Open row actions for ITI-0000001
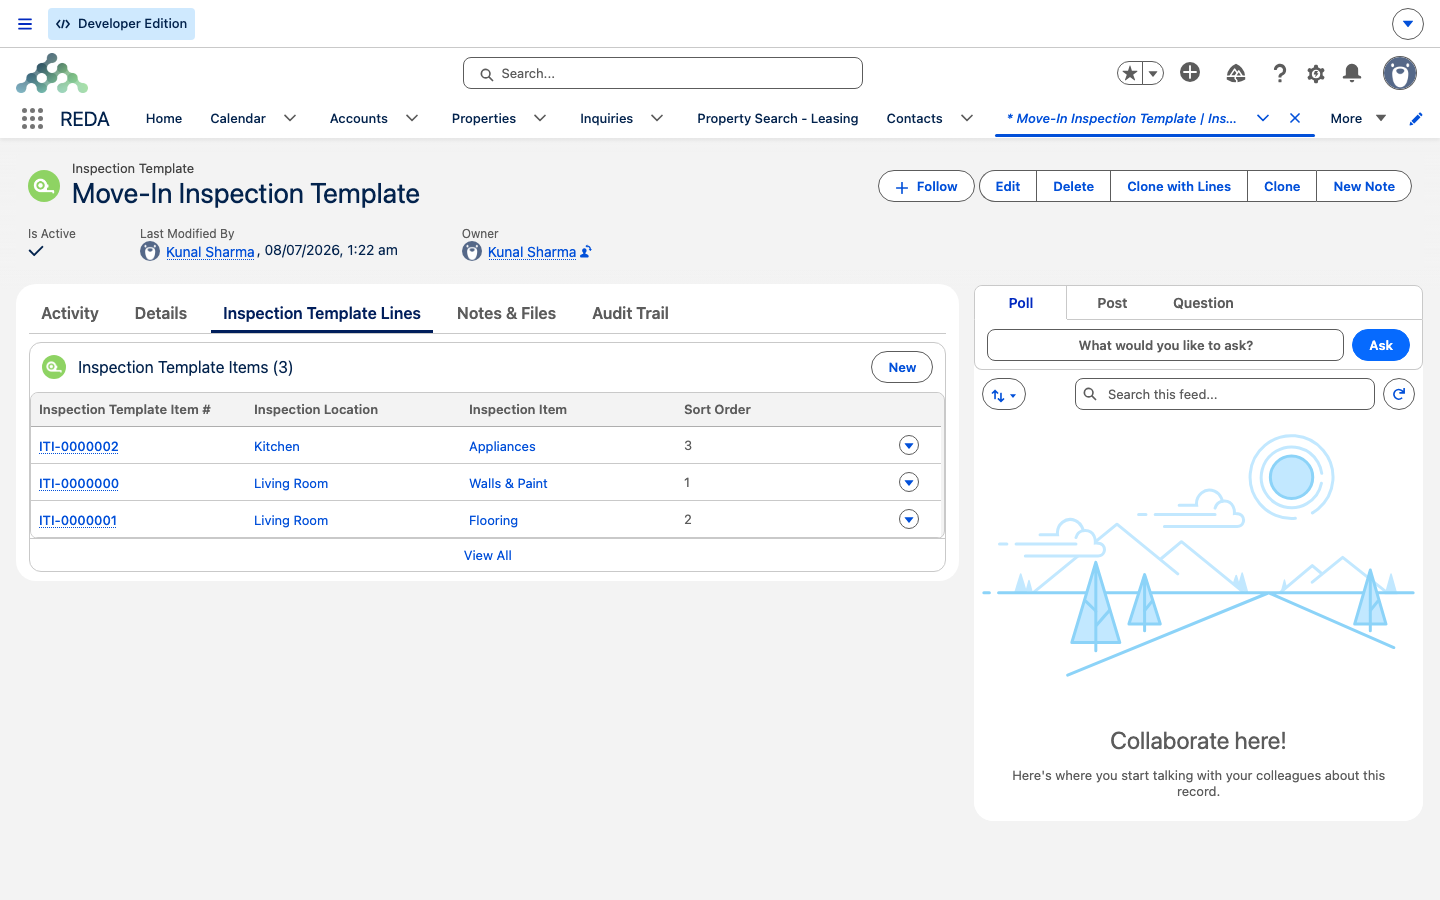This screenshot has height=900, width=1440. [909, 519]
